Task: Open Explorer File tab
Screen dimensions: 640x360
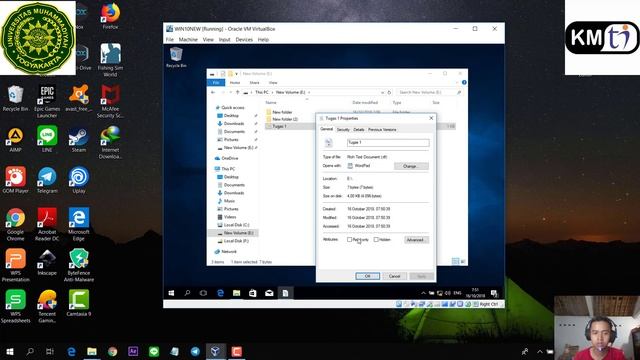Action: (x=216, y=82)
